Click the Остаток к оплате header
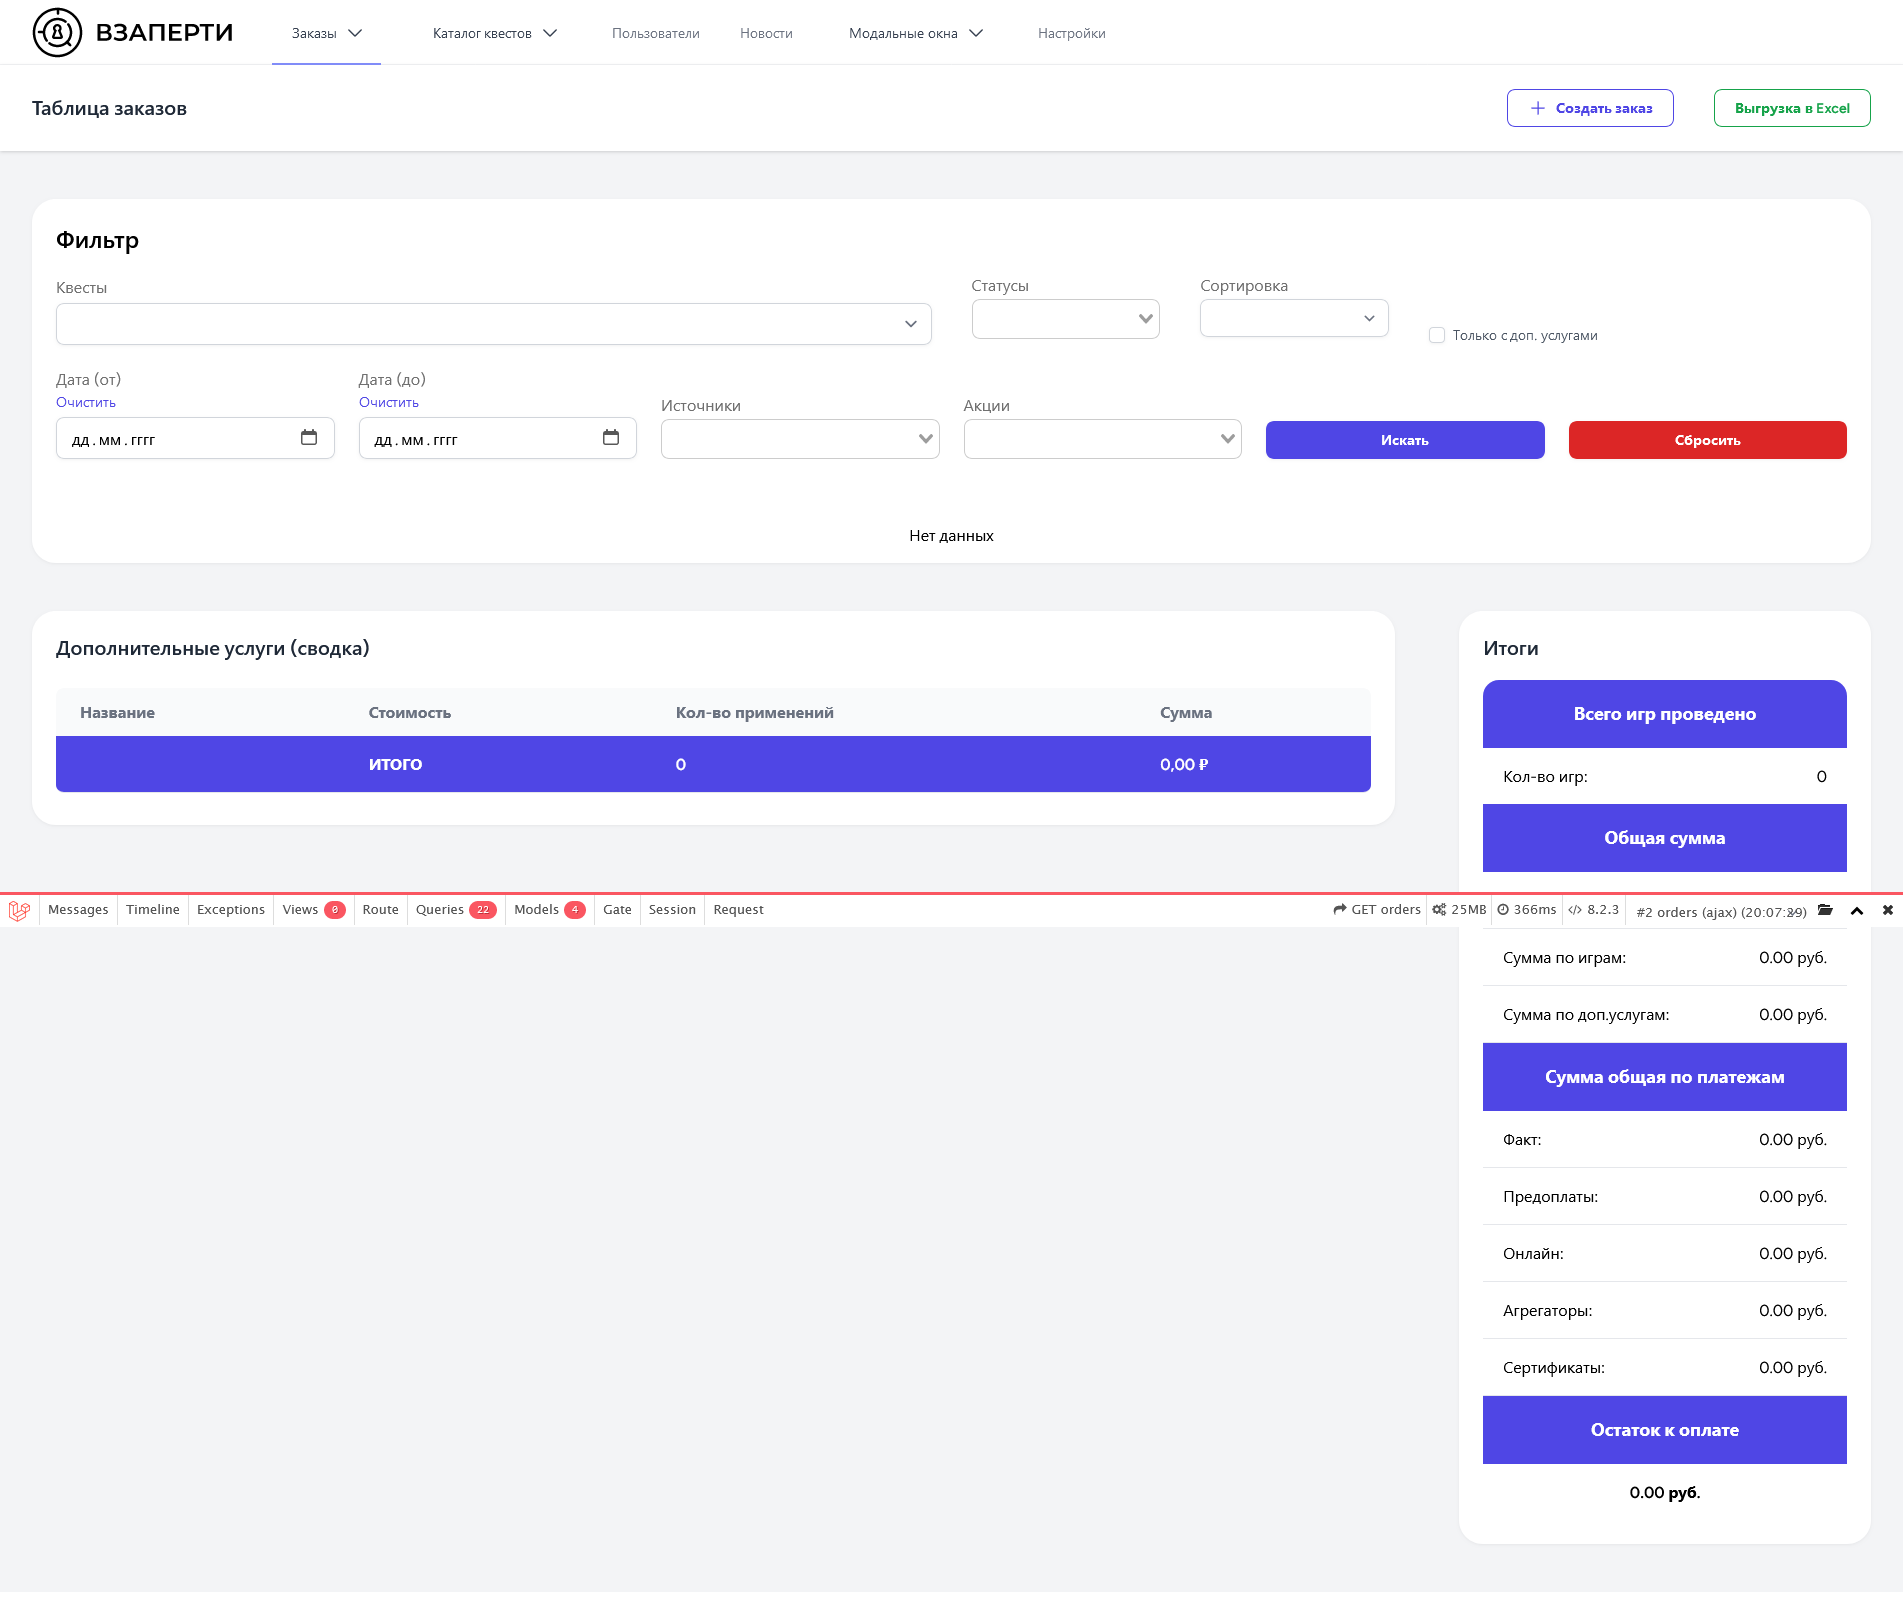Viewport: 1903px width, 1624px height. [1665, 1430]
